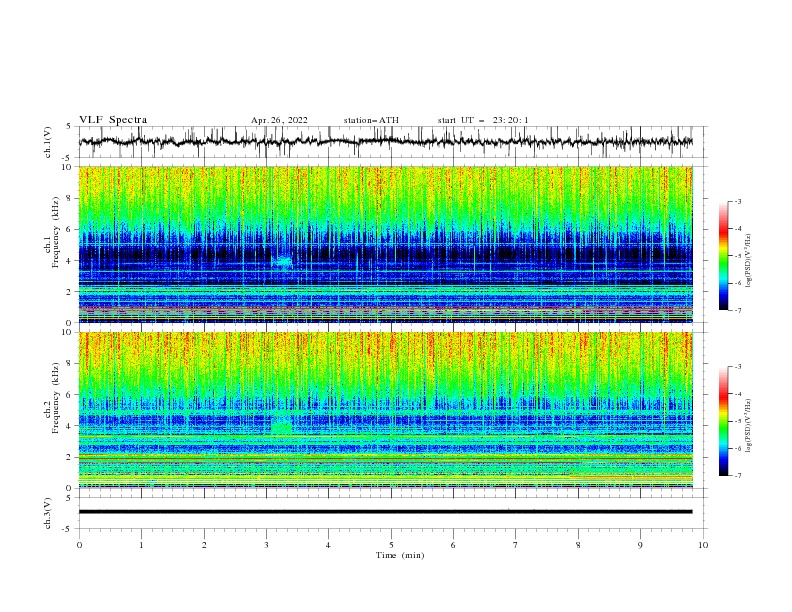792x612 pixels.
Task: Click inside the ch.1 spectrogram panel
Action: click(385, 244)
